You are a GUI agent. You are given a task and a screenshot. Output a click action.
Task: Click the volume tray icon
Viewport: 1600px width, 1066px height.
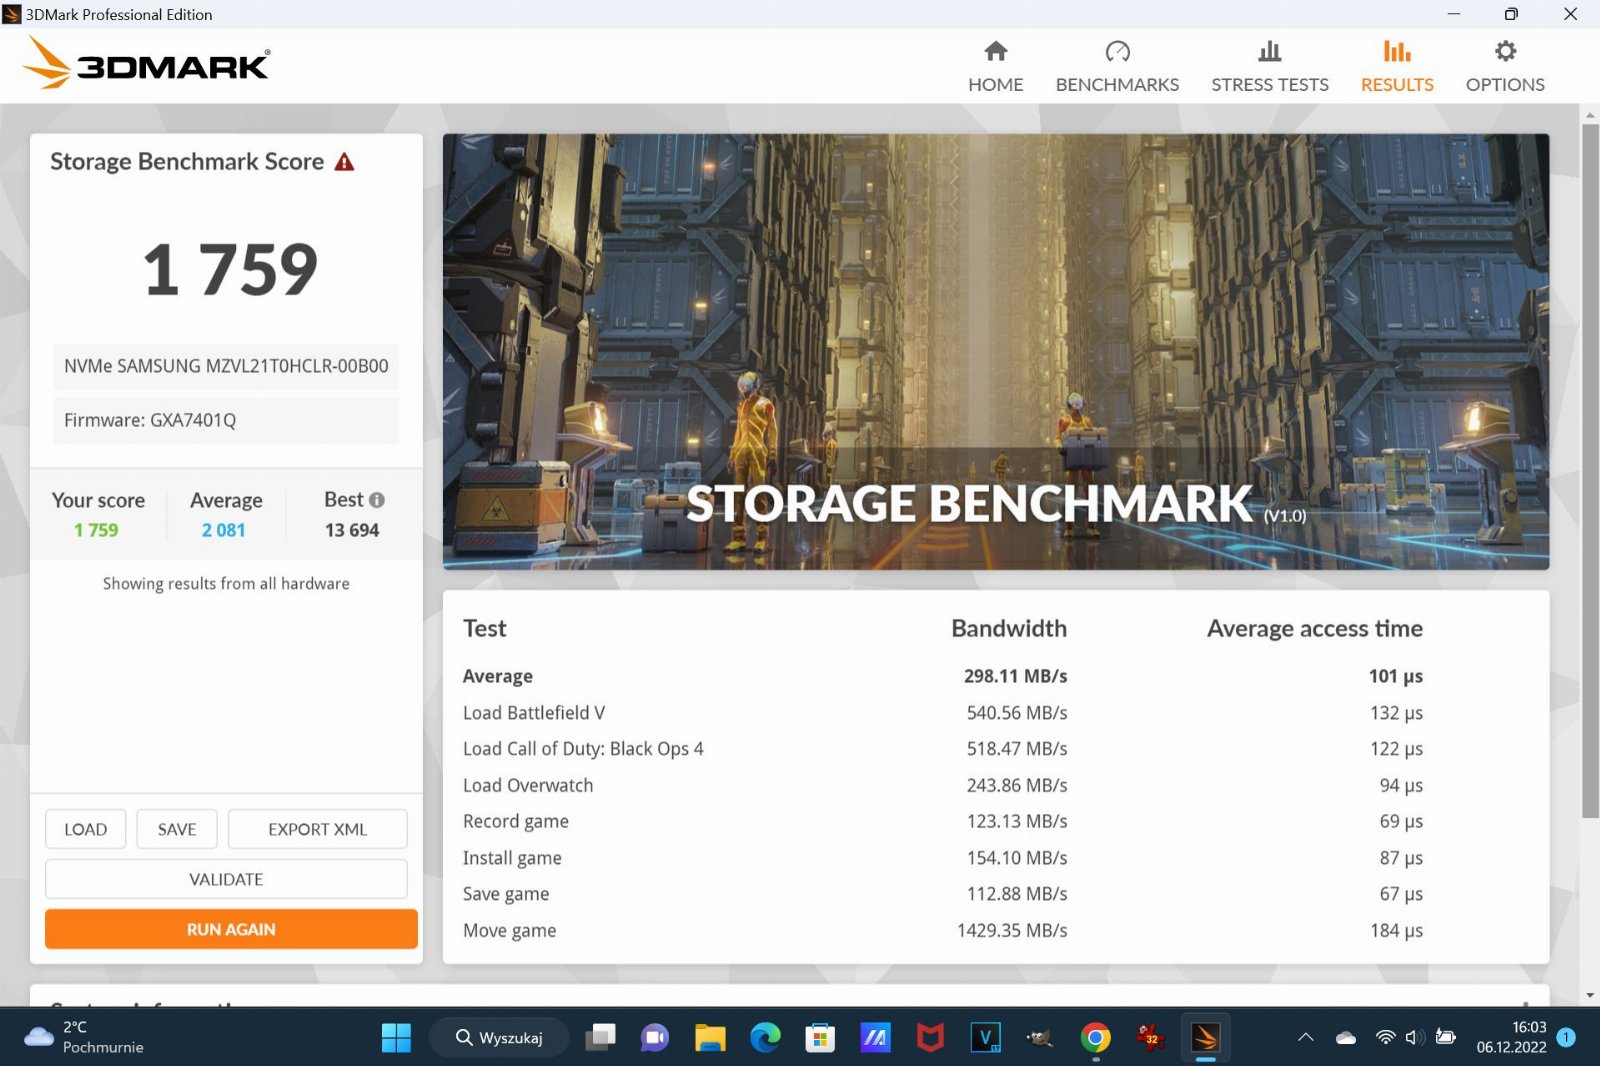tap(1414, 1038)
